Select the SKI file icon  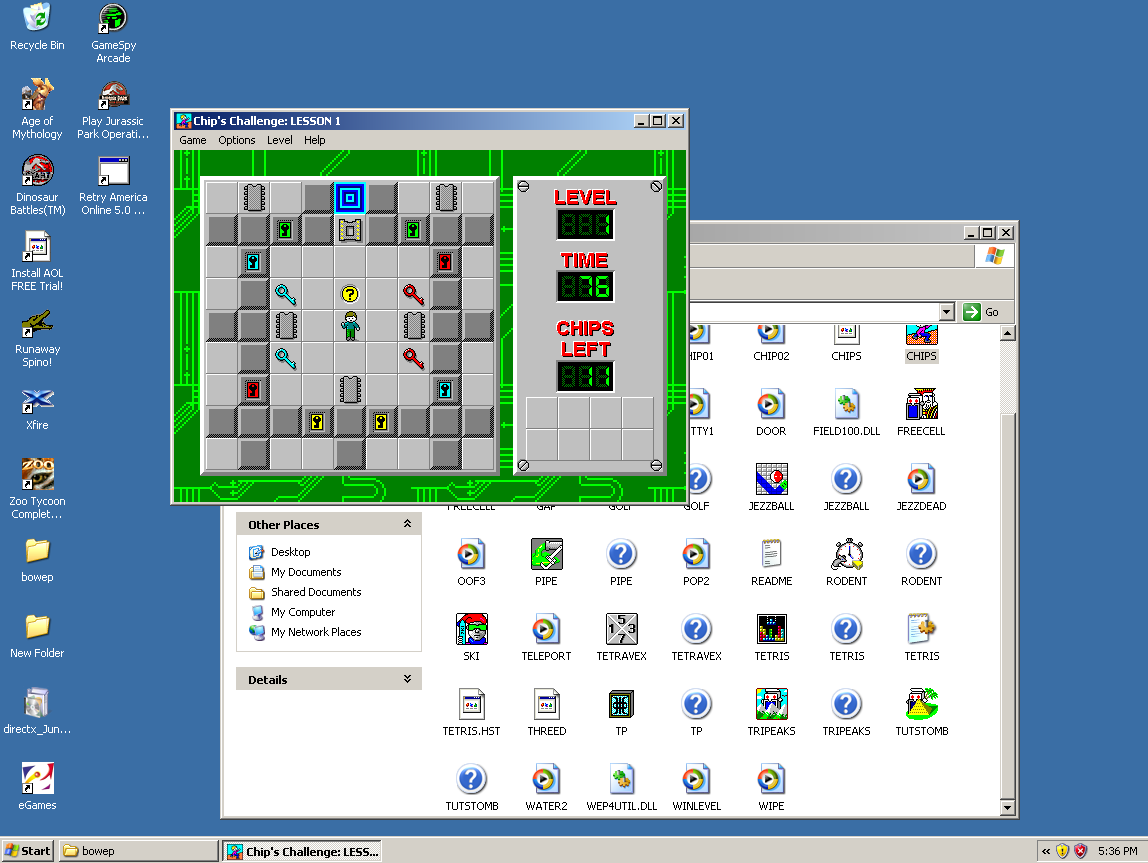tap(472, 638)
